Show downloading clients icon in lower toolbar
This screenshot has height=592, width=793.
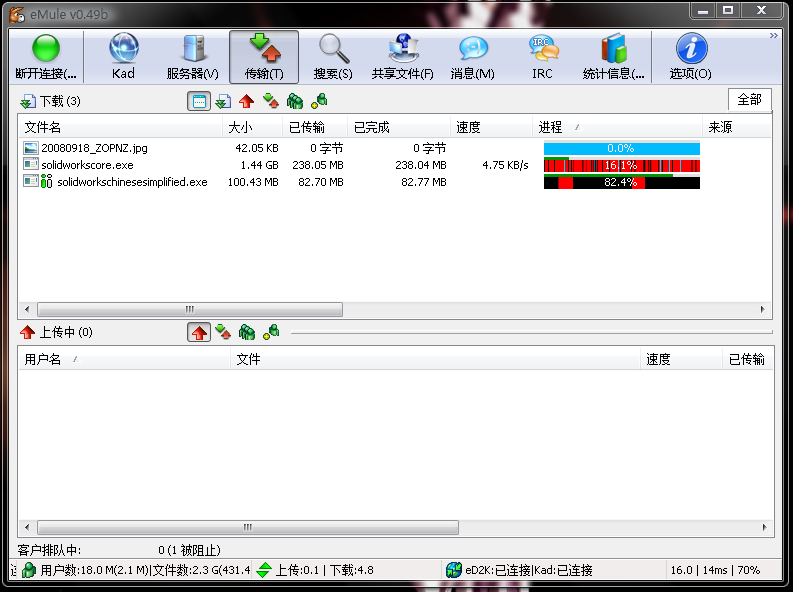[x=223, y=332]
